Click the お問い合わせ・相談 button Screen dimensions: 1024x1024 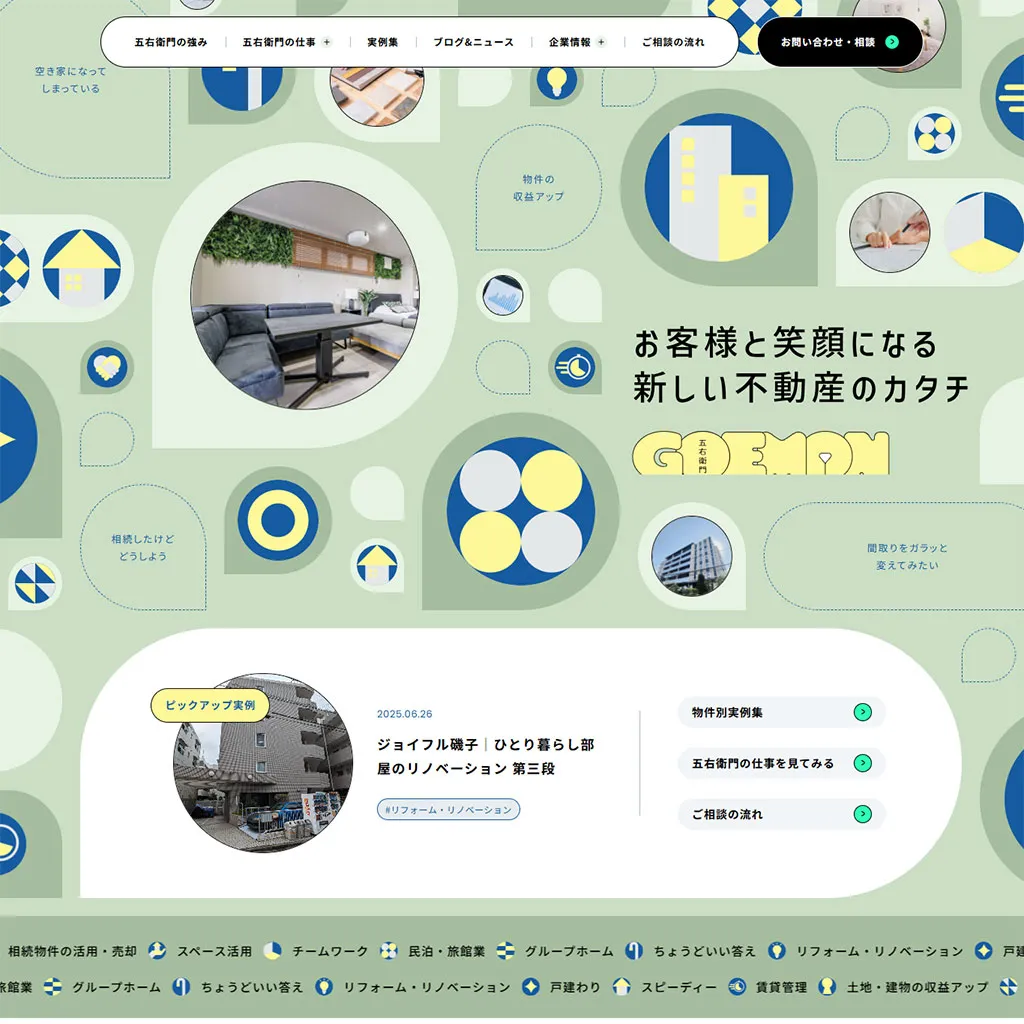838,42
